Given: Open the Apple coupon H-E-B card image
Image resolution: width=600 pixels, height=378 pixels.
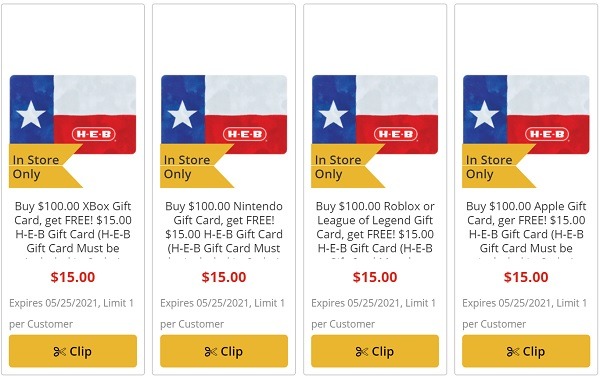Looking at the screenshot, I should click(x=526, y=114).
